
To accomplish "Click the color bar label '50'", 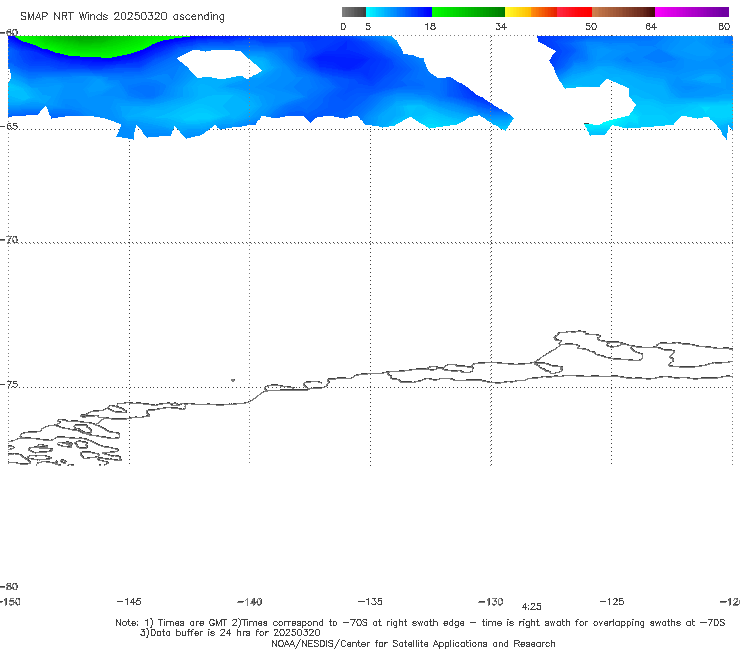I will pos(591,26).
